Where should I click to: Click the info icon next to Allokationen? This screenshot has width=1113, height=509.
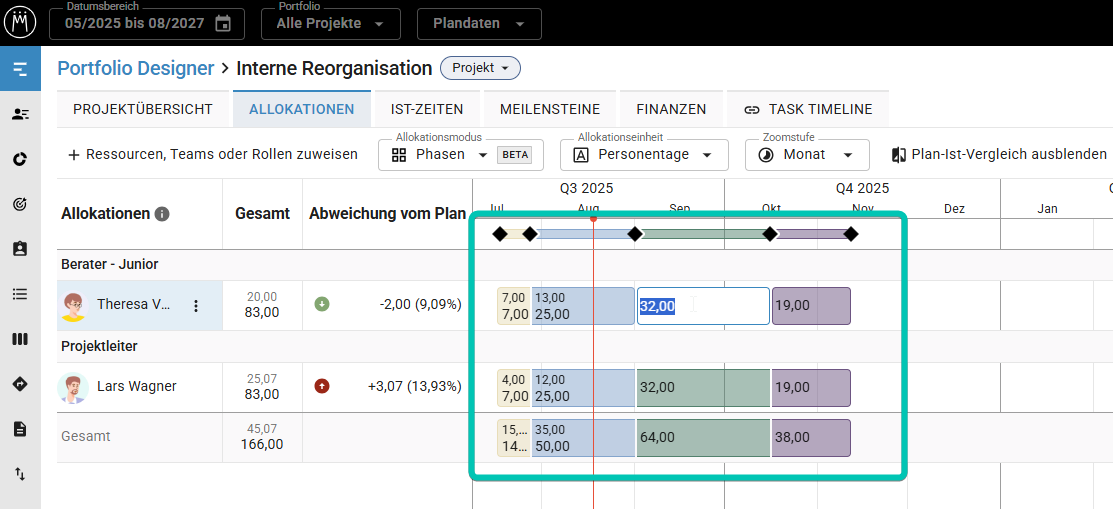pos(162,213)
